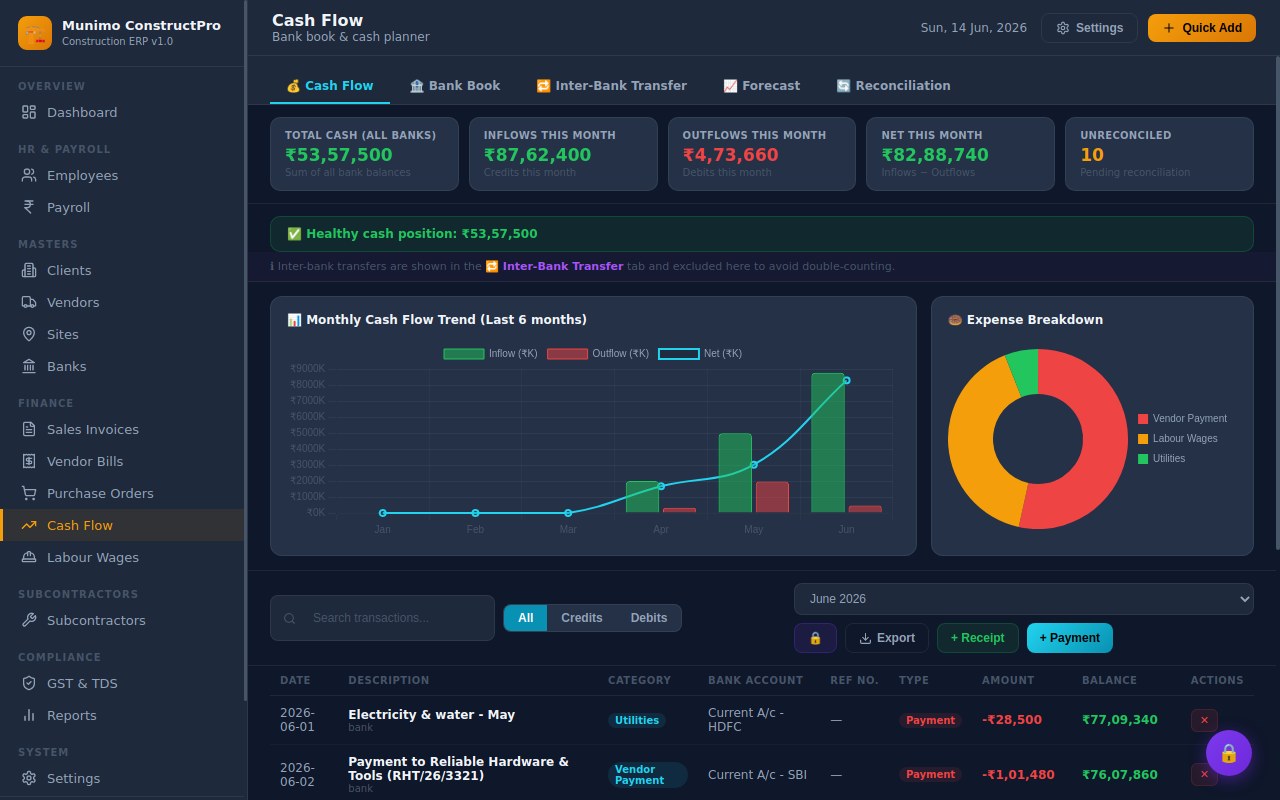
Task: Click the Healthy cash position banner
Action: coord(761,234)
